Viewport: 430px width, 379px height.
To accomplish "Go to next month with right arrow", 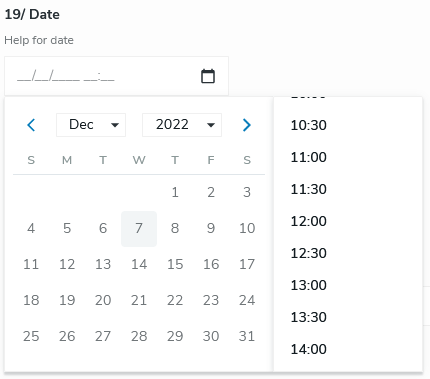I will 247,125.
